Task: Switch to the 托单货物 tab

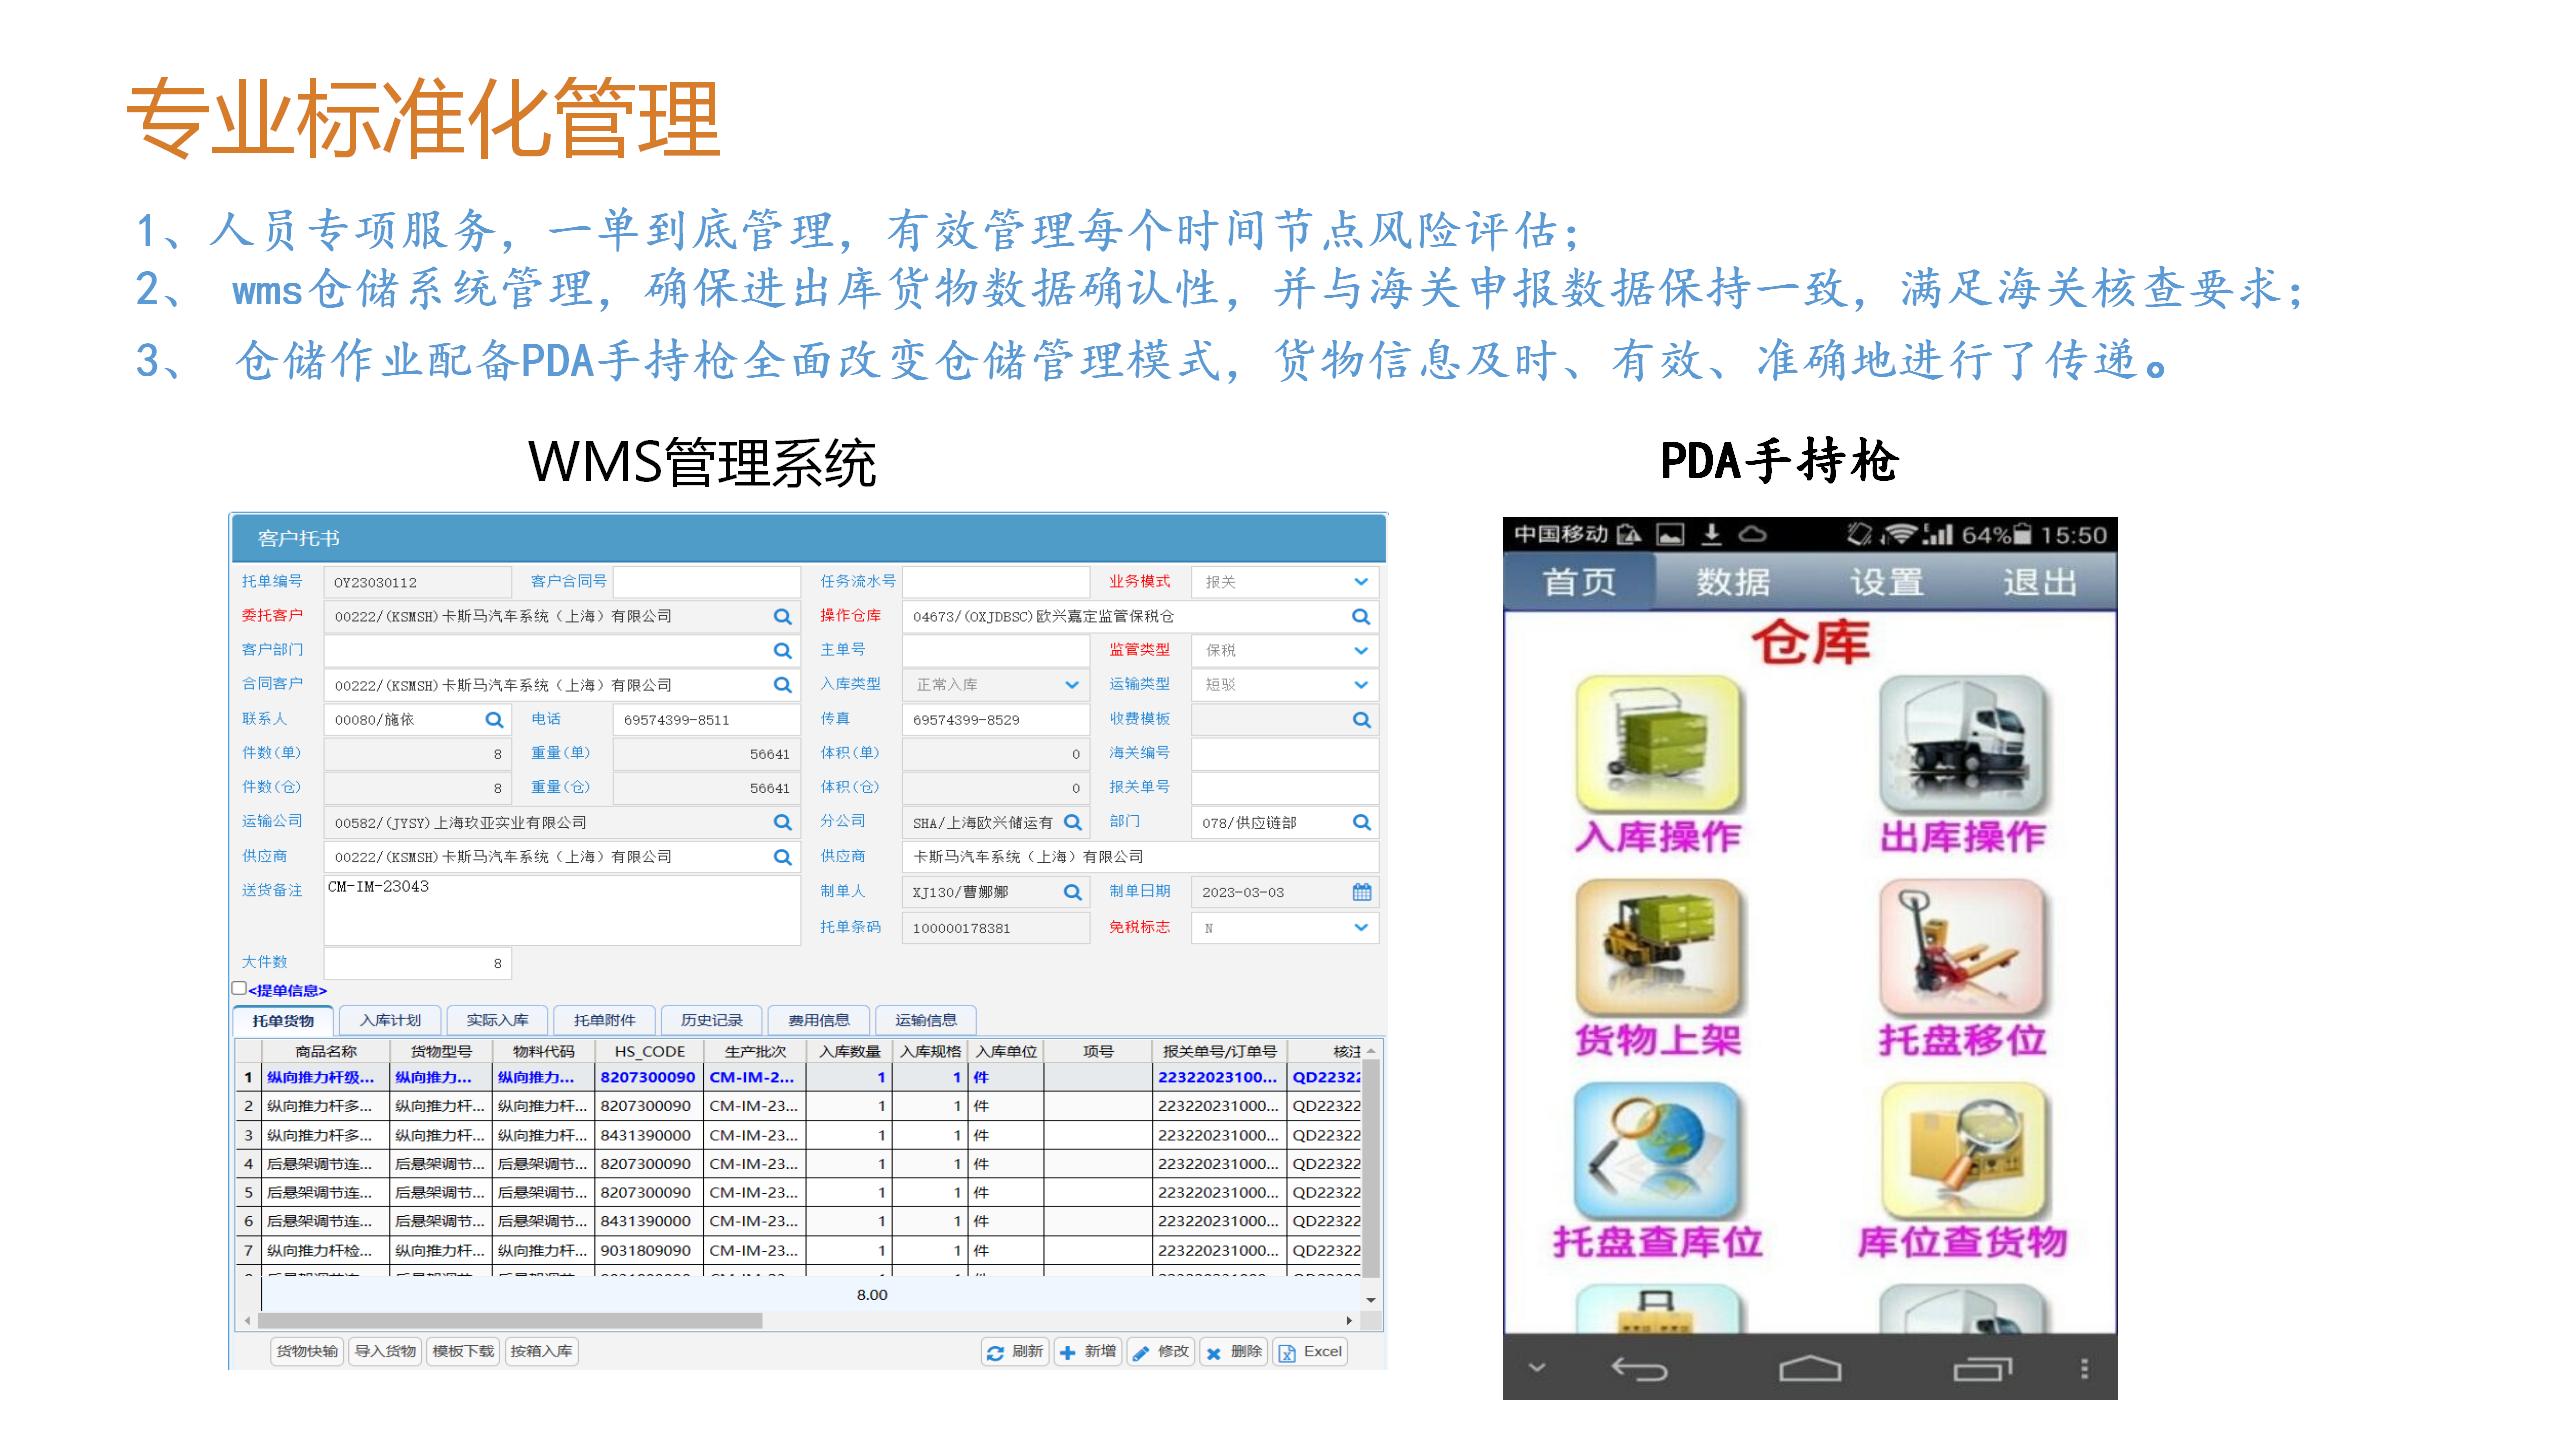Action: 283,1020
